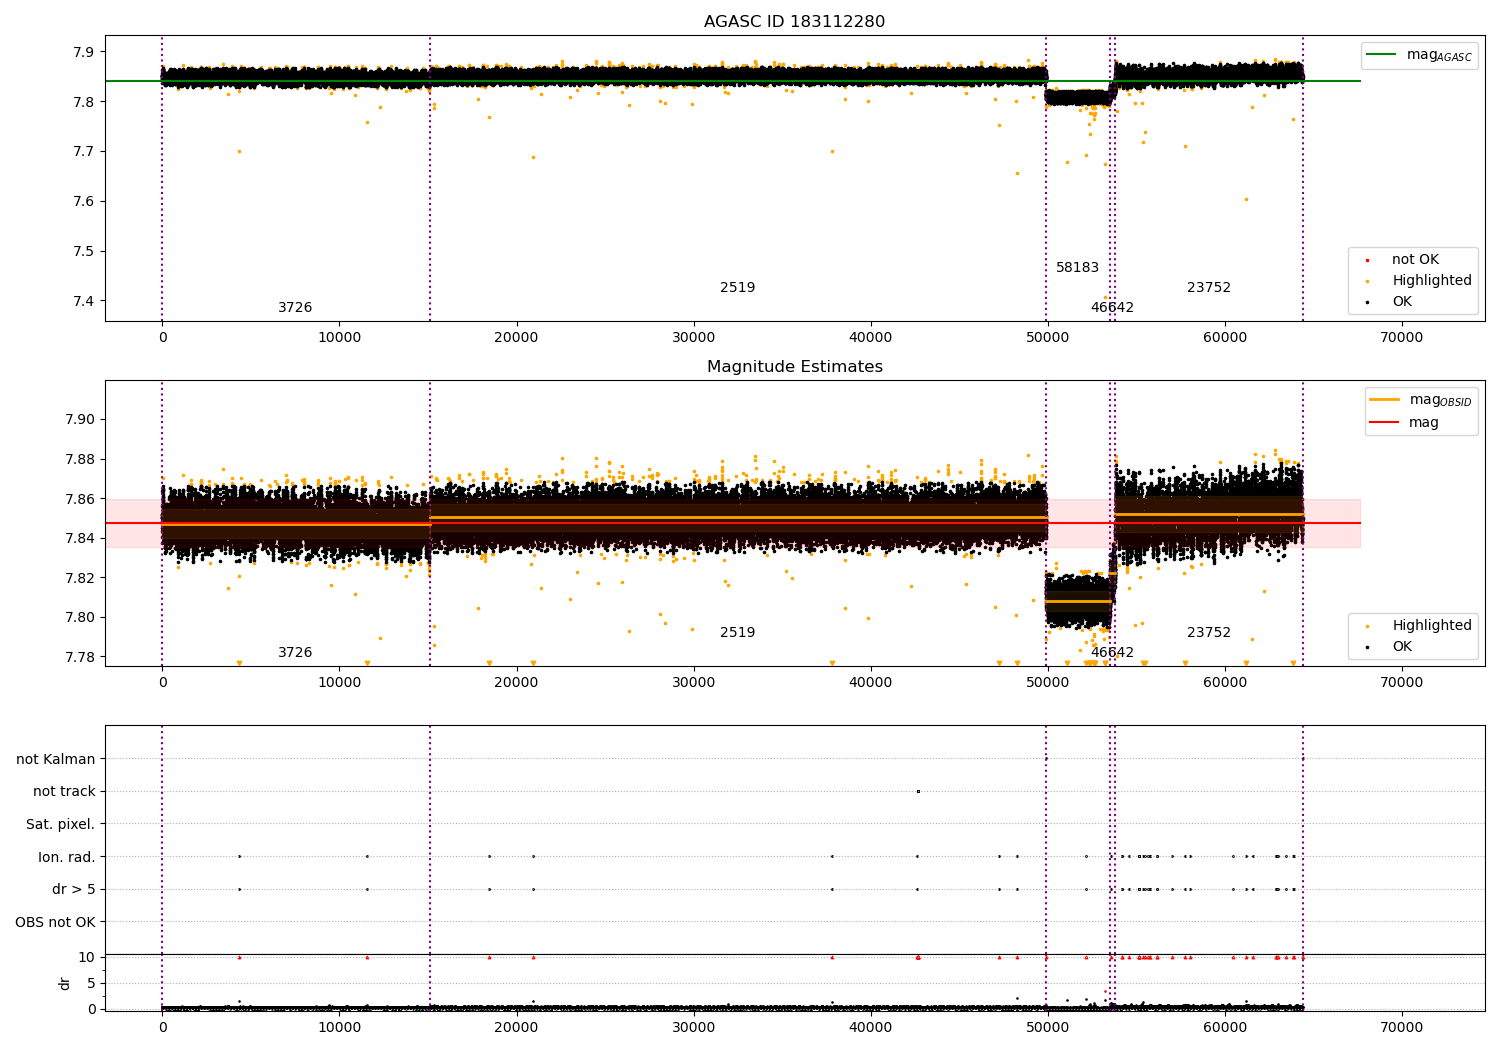This screenshot has width=1500, height=1050.
Task: Click y-tick 7.86 on Magnitude Estimates plot
Action: tap(81, 499)
